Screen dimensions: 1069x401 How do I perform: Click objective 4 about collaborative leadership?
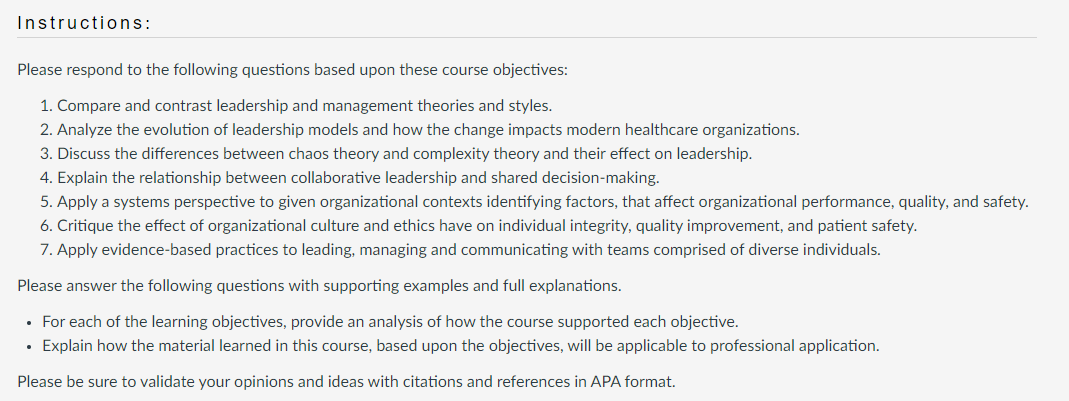coord(350,178)
